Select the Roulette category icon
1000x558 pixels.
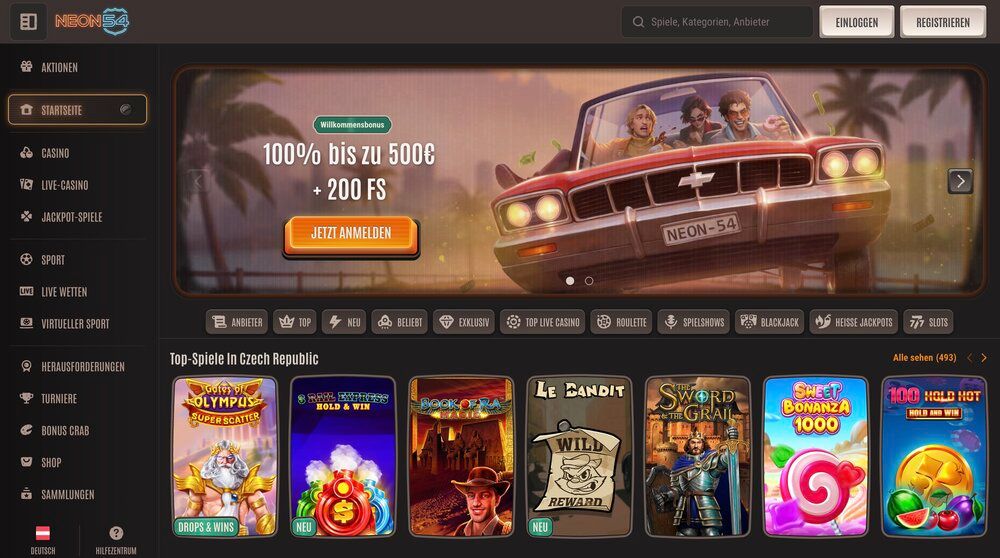(603, 322)
